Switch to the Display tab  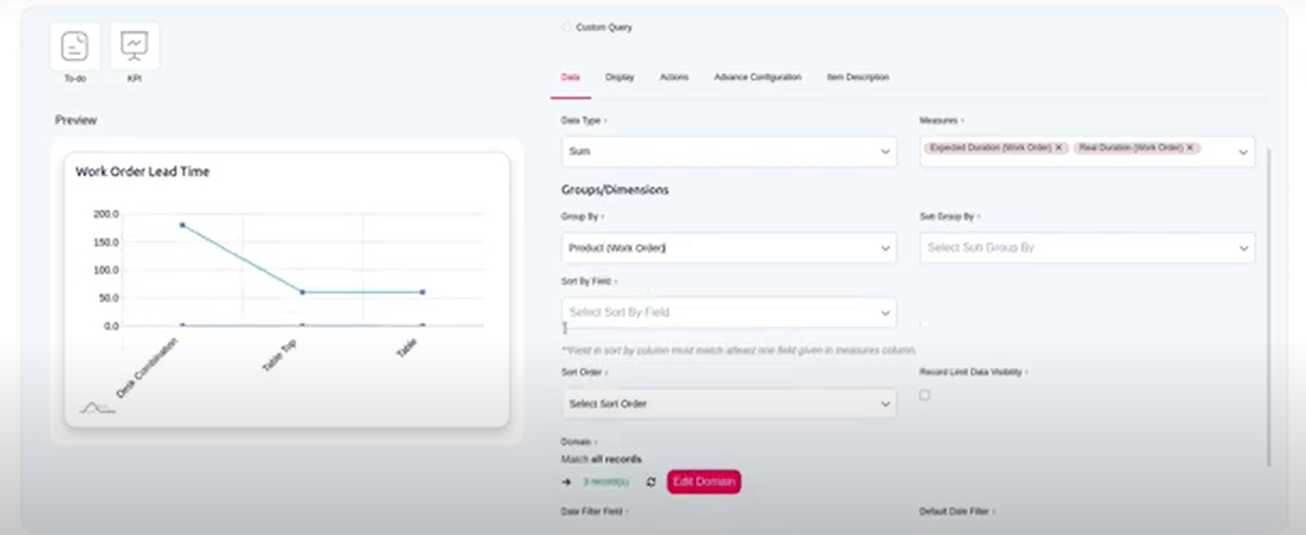pos(620,77)
